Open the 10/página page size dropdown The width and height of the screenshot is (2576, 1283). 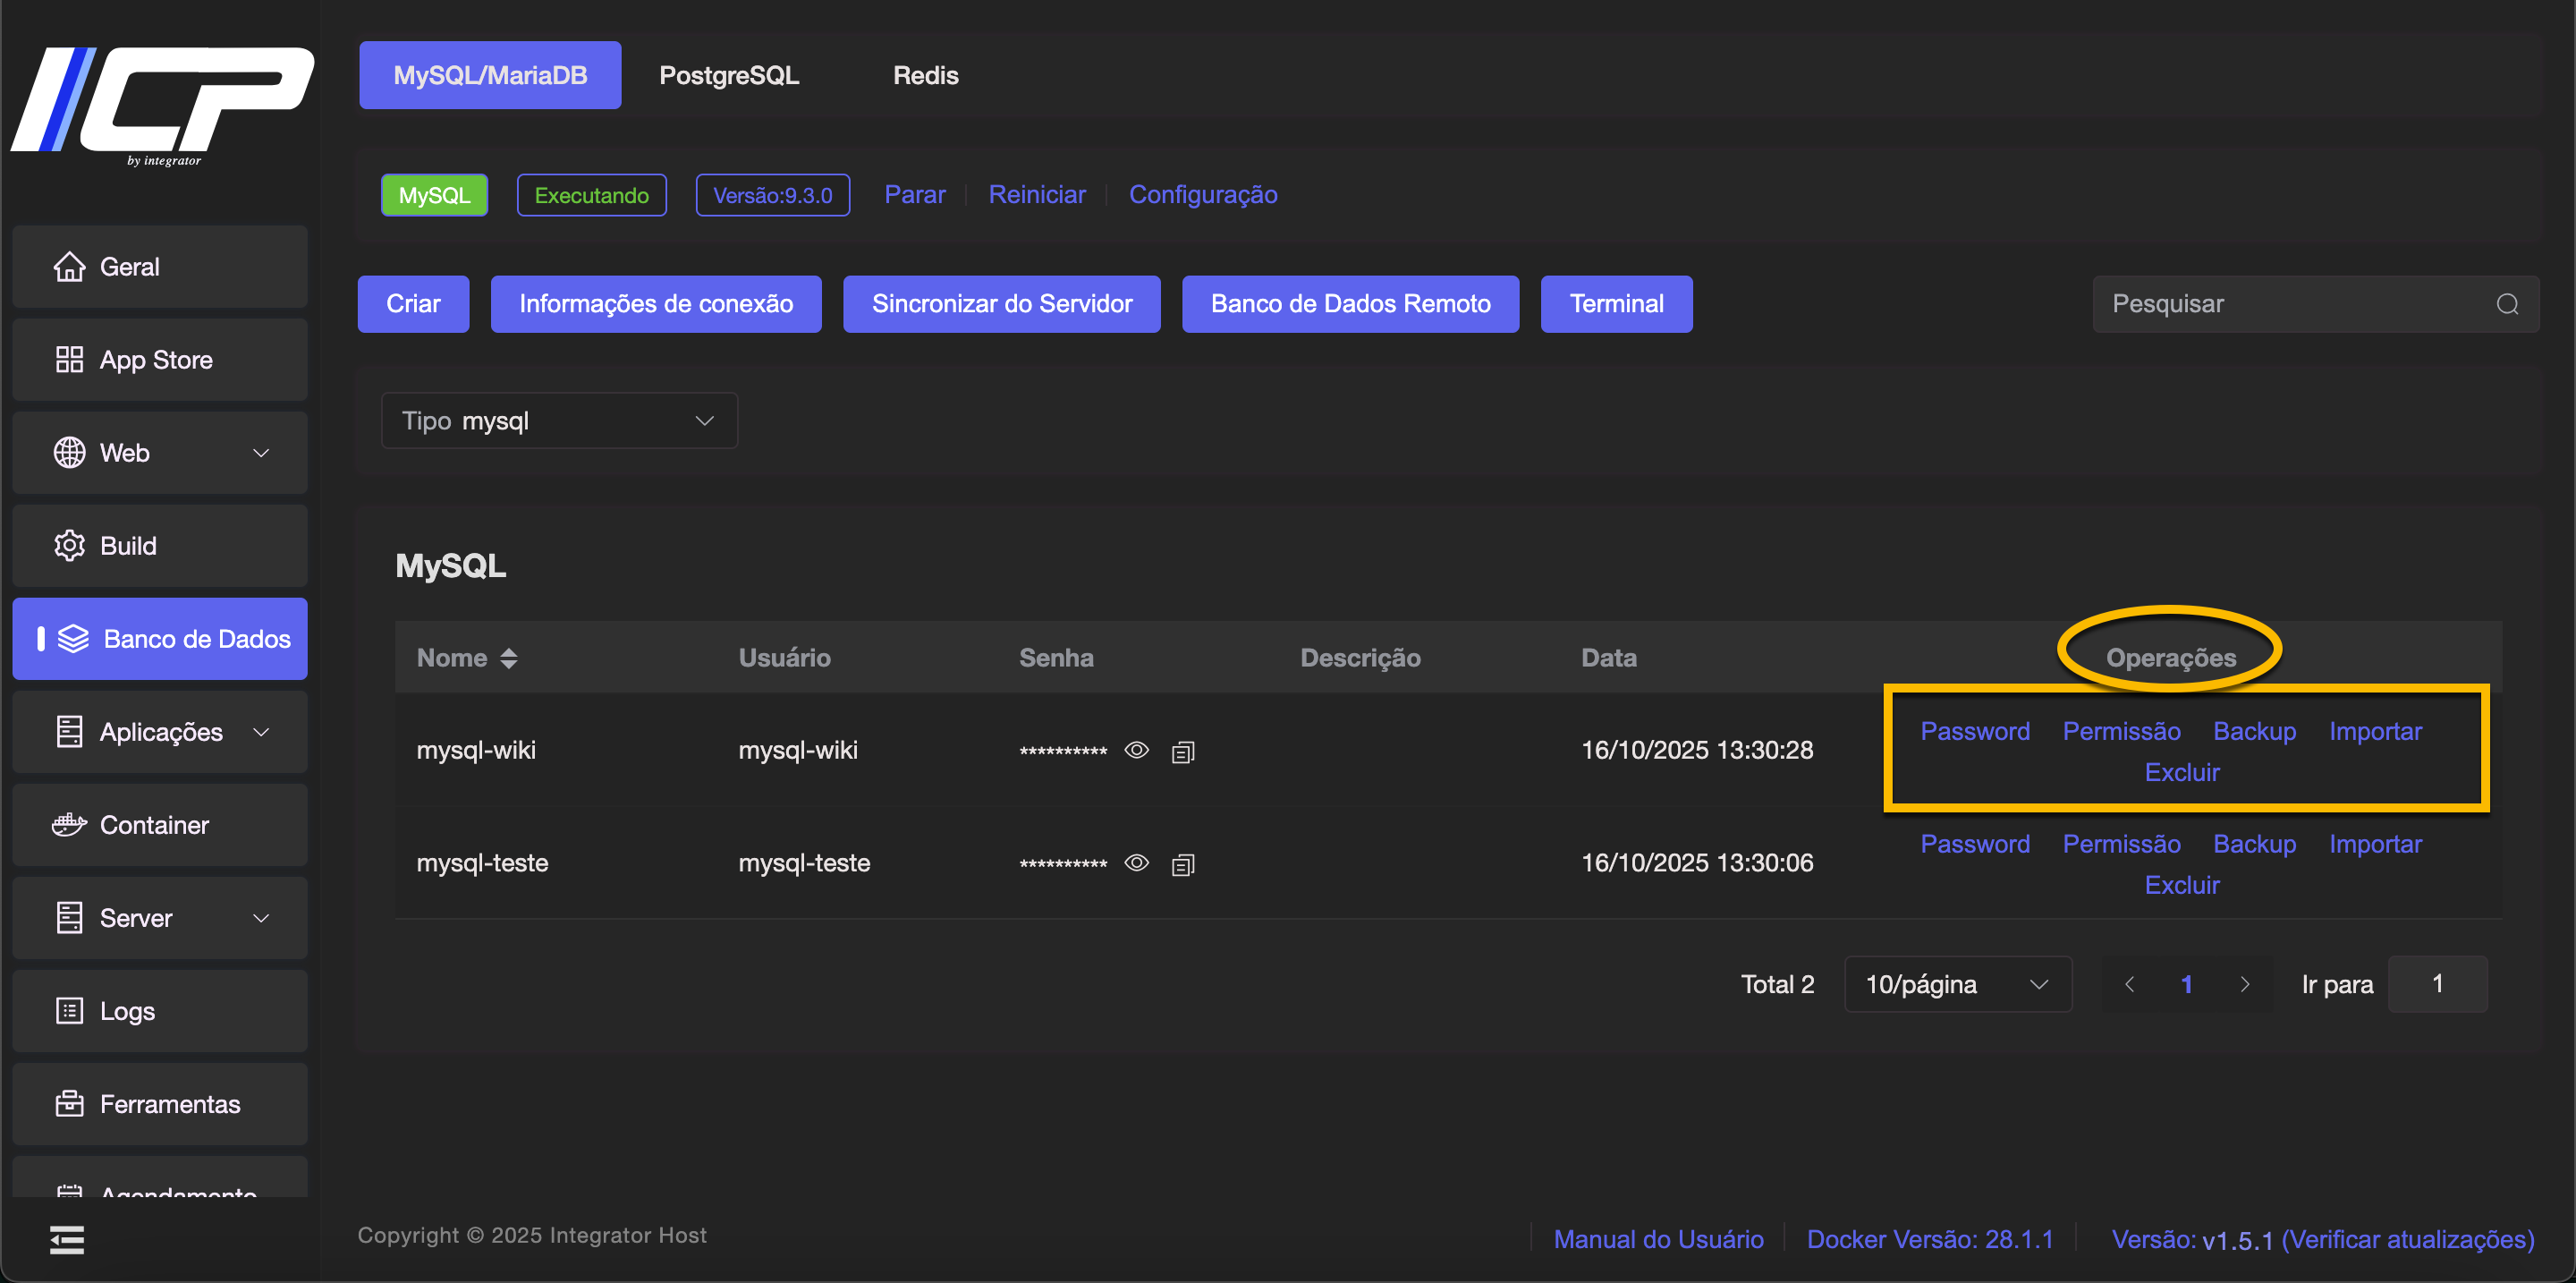click(1957, 985)
